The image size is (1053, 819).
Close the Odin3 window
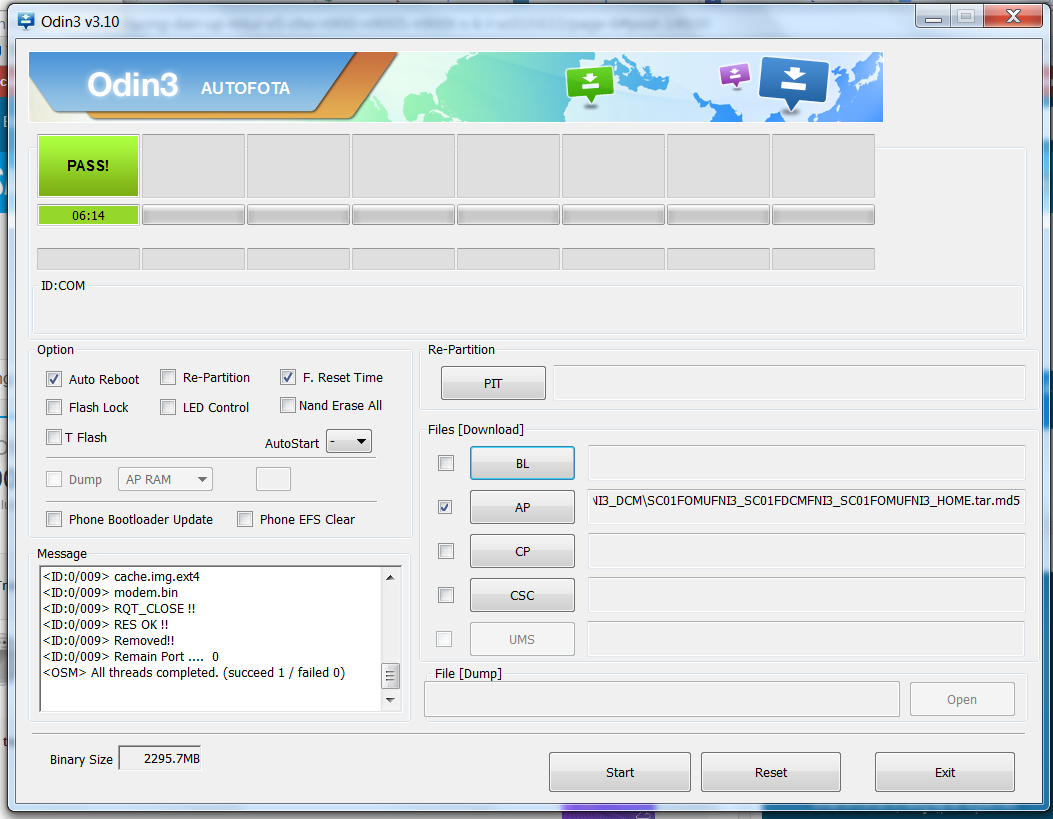point(1013,16)
